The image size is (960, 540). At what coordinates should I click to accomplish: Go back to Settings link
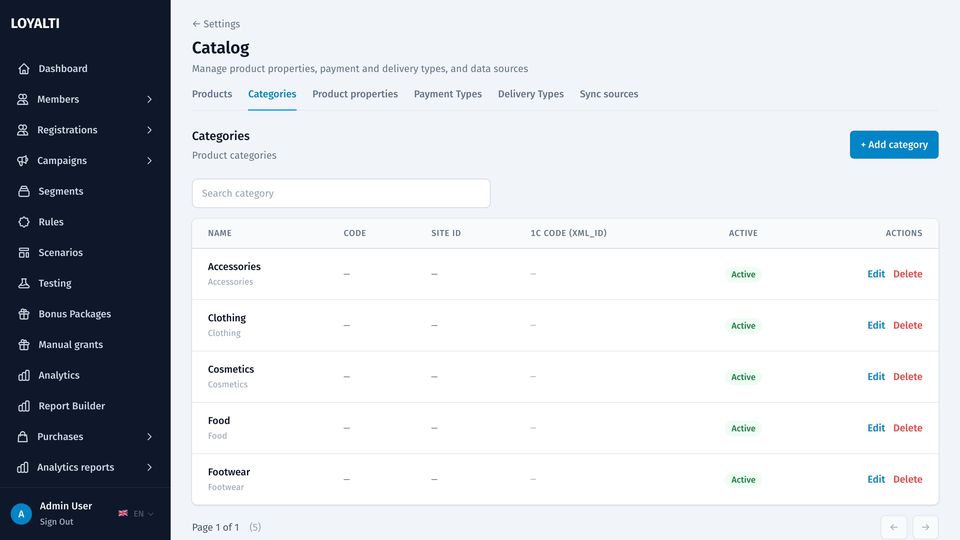216,24
